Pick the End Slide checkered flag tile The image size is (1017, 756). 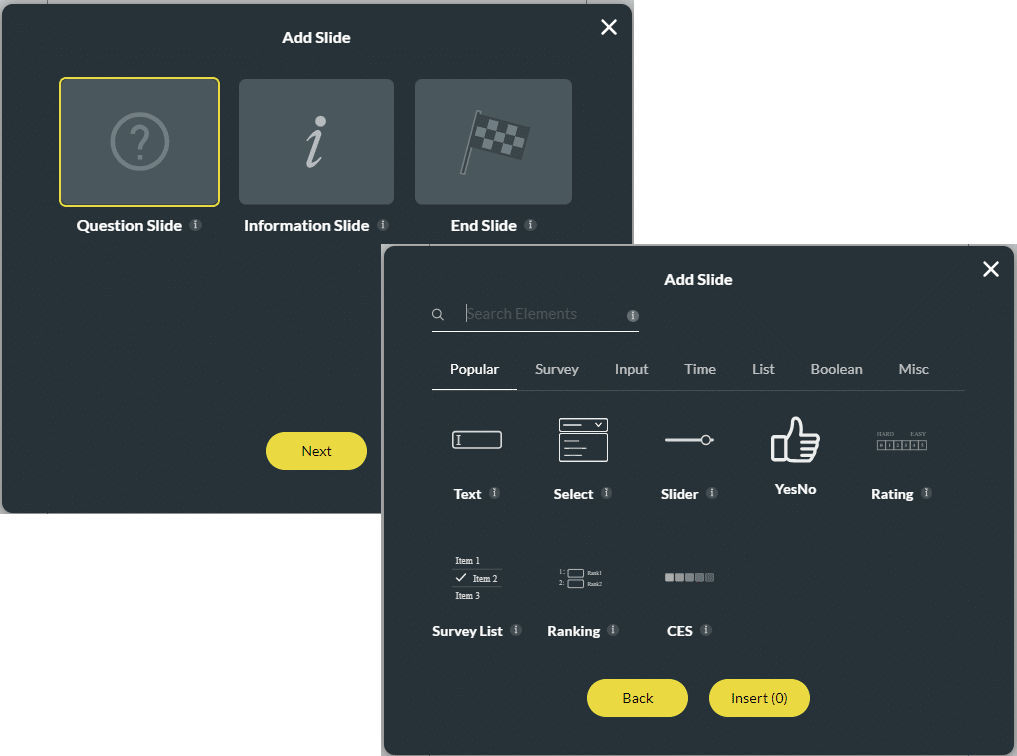pyautogui.click(x=493, y=142)
